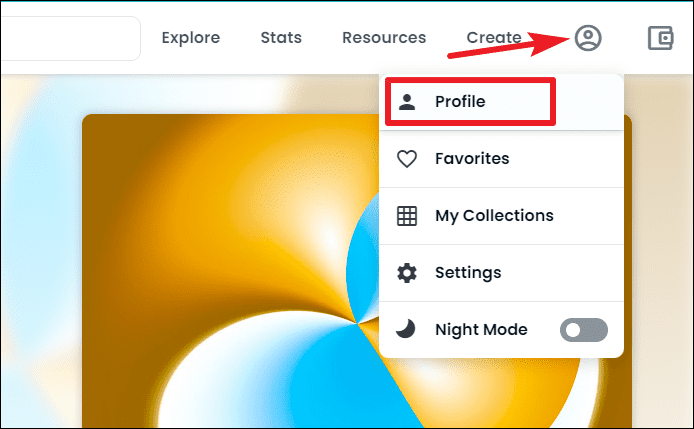Click the person icon beside Profile

click(x=407, y=102)
